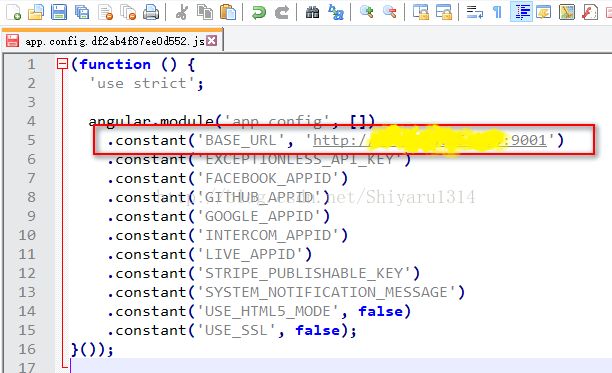This screenshot has height=373, width=612.
Task: Open a file with the folder icon
Action: [x=36, y=12]
